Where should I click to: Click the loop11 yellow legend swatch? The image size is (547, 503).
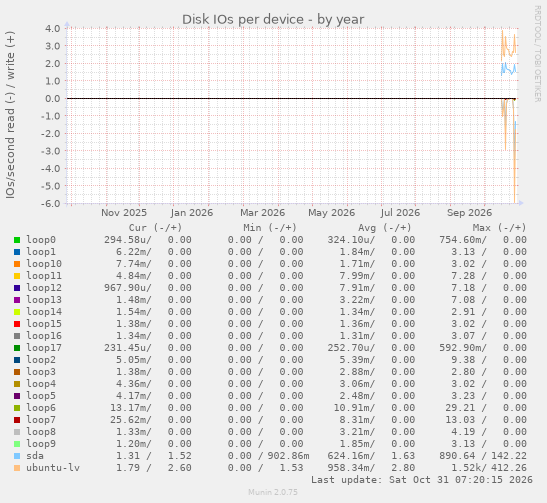tap(17, 276)
